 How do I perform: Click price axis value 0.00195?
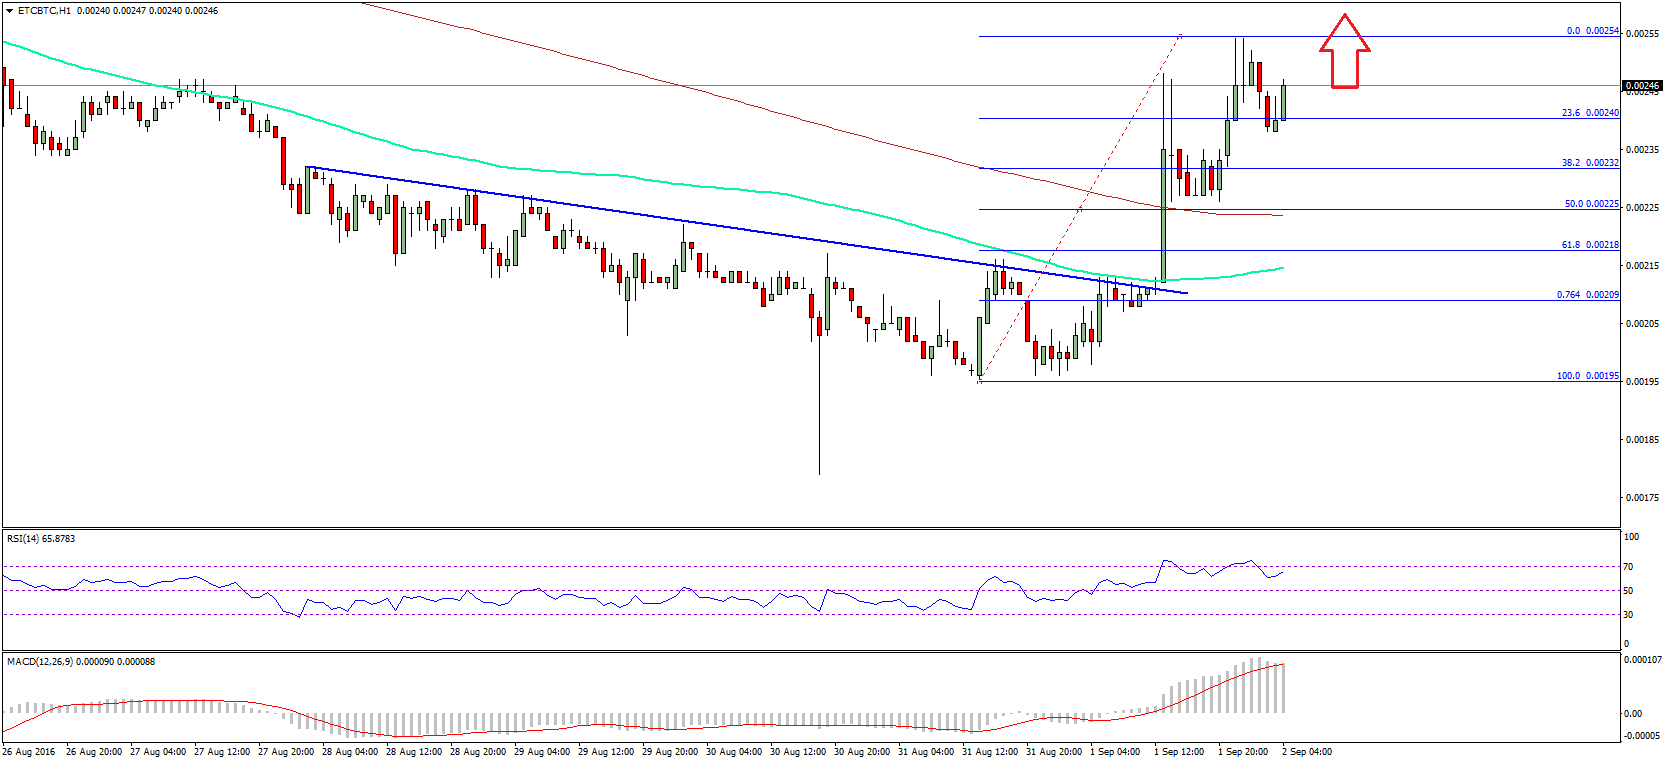[x=1643, y=382]
